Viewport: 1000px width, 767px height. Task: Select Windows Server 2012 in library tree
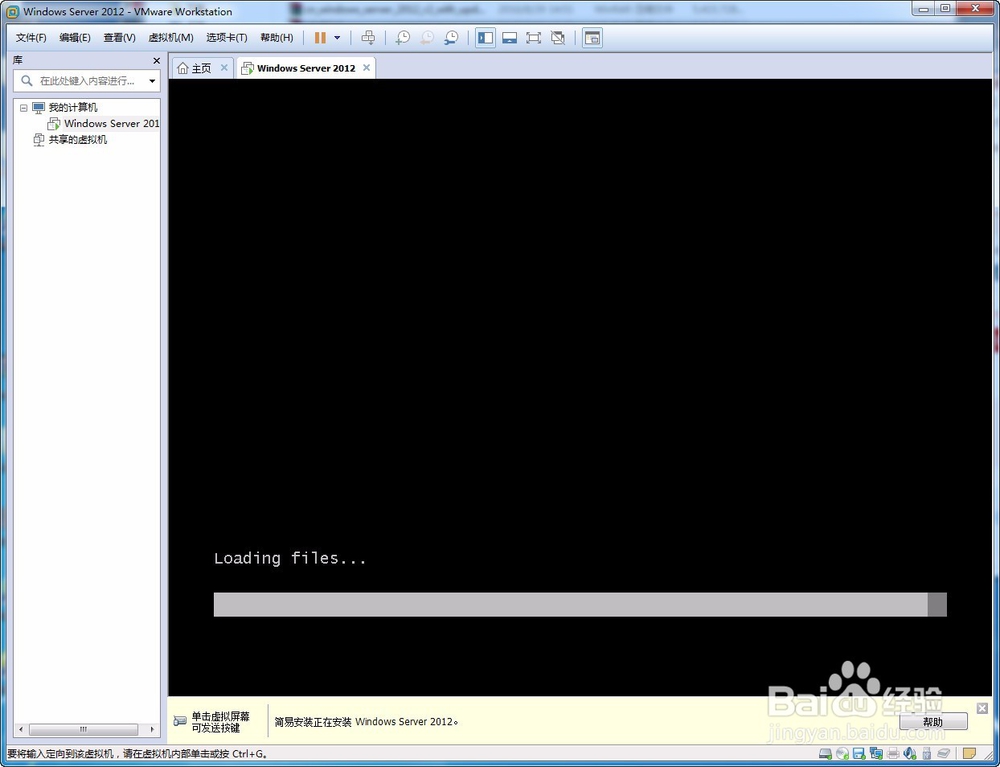point(111,124)
